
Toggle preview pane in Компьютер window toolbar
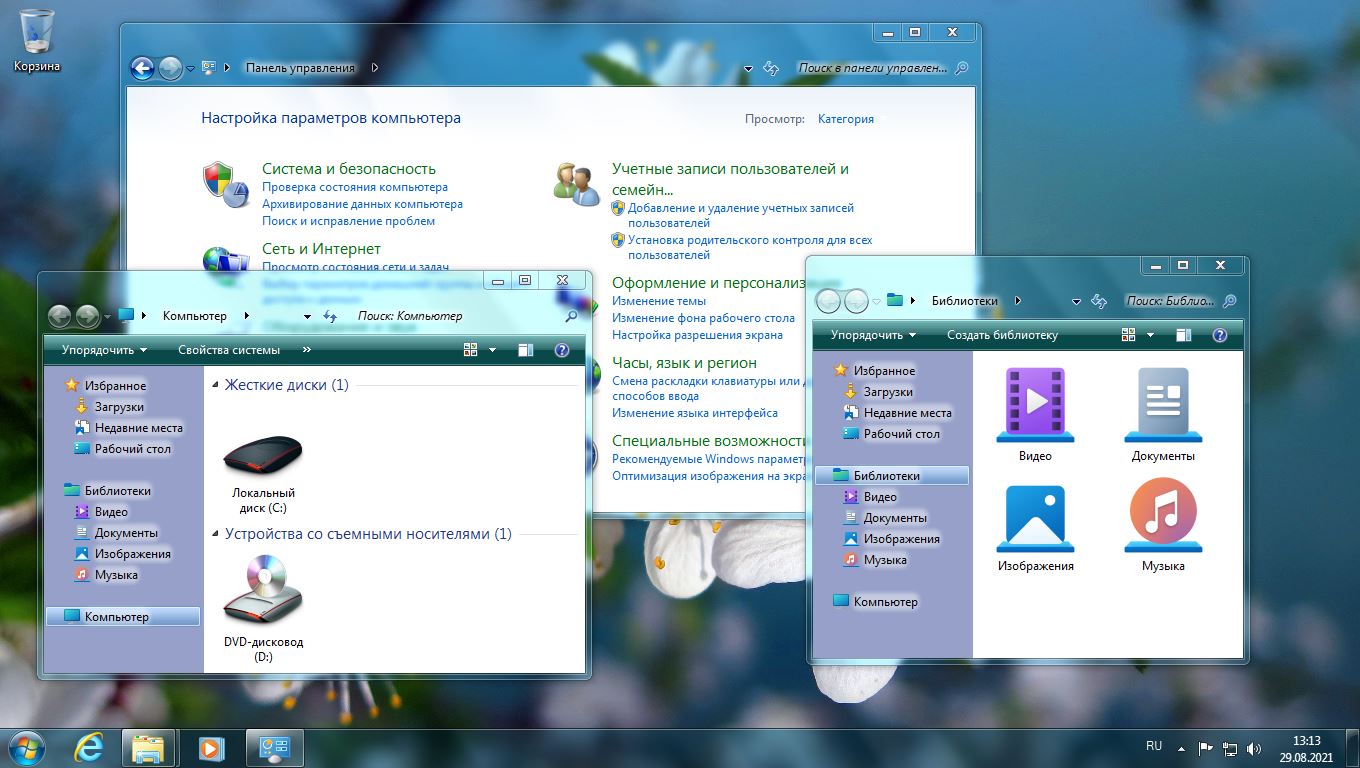tap(526, 350)
